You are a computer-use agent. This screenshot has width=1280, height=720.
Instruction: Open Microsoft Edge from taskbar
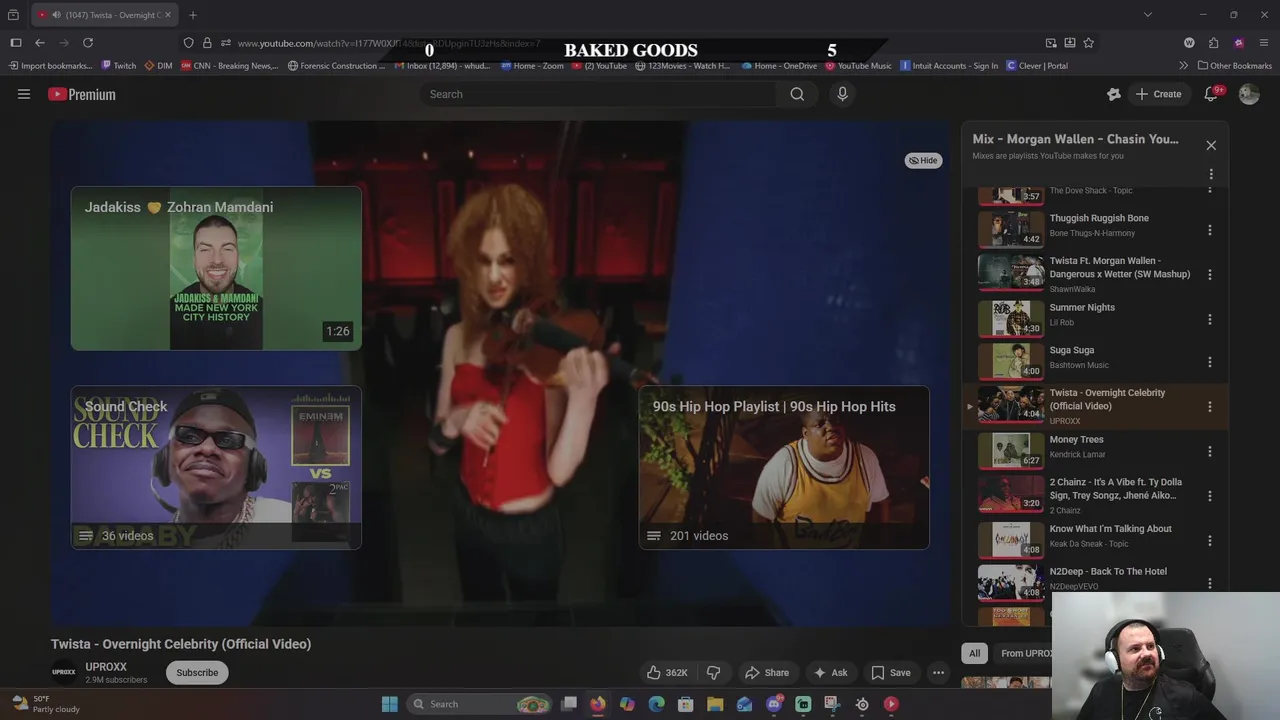pyautogui.click(x=656, y=704)
